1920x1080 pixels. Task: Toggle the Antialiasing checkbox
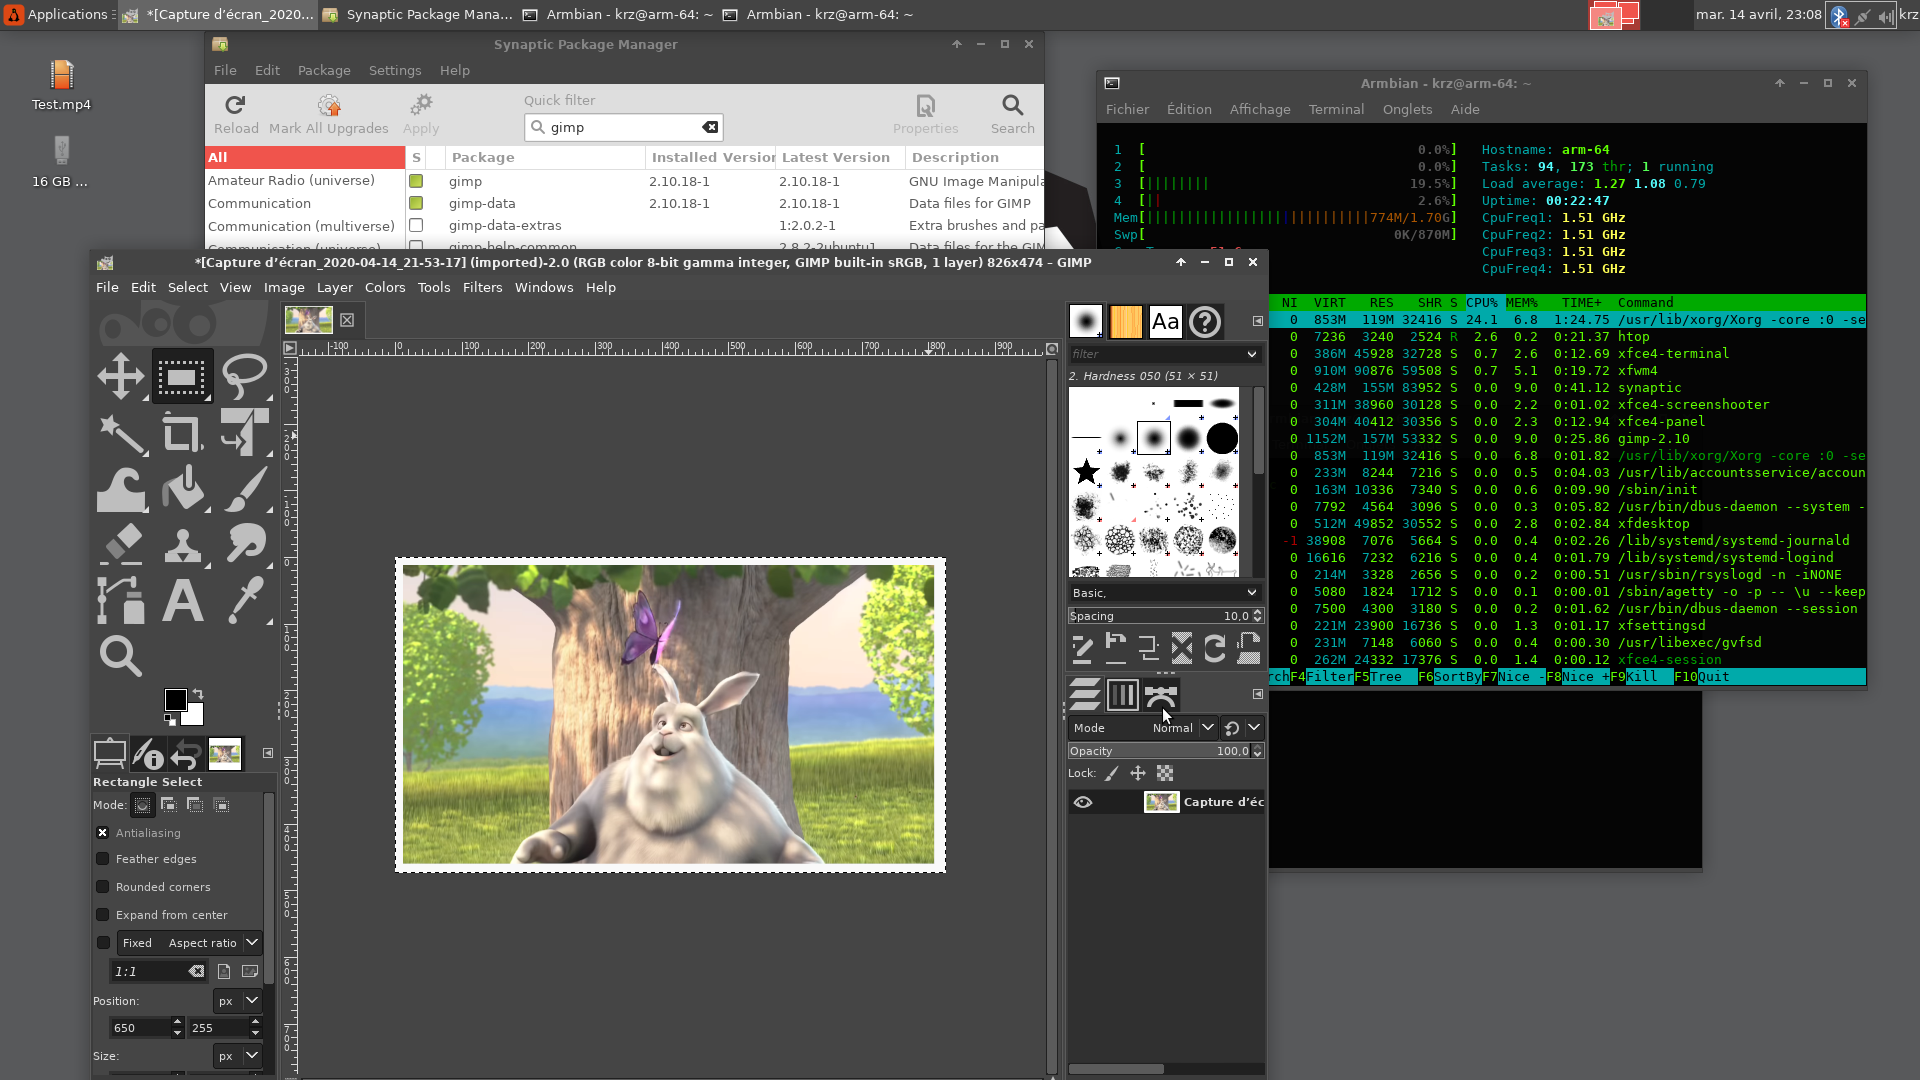point(102,832)
